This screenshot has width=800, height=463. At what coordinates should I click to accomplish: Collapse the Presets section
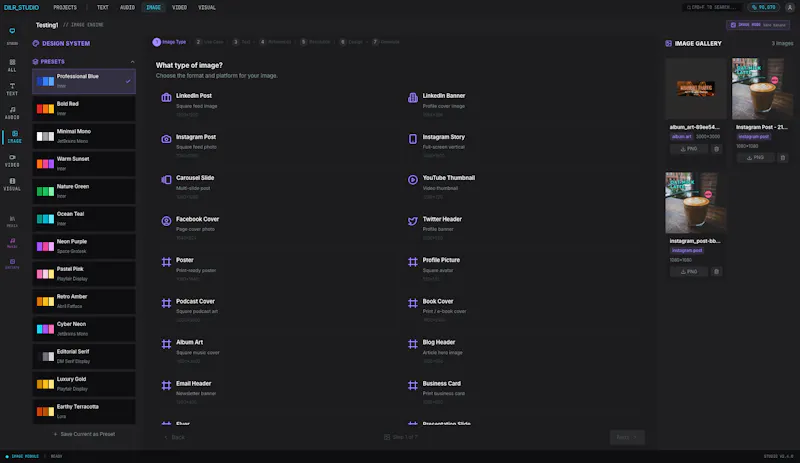coord(133,62)
